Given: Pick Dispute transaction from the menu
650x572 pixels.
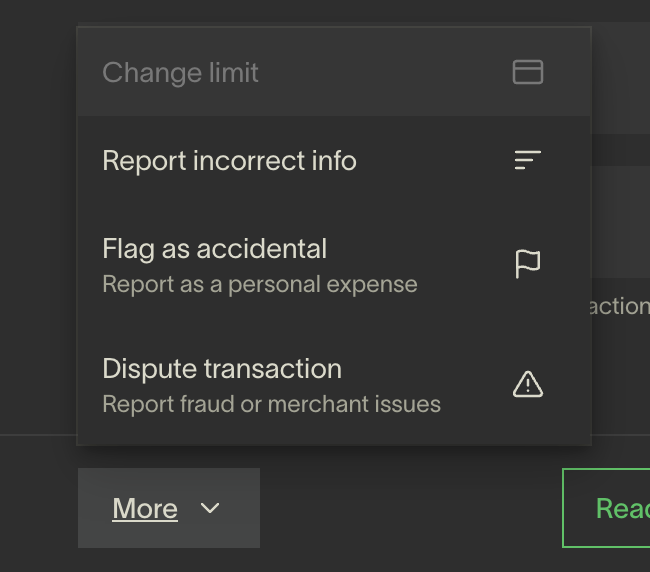Looking at the screenshot, I should pos(222,368).
